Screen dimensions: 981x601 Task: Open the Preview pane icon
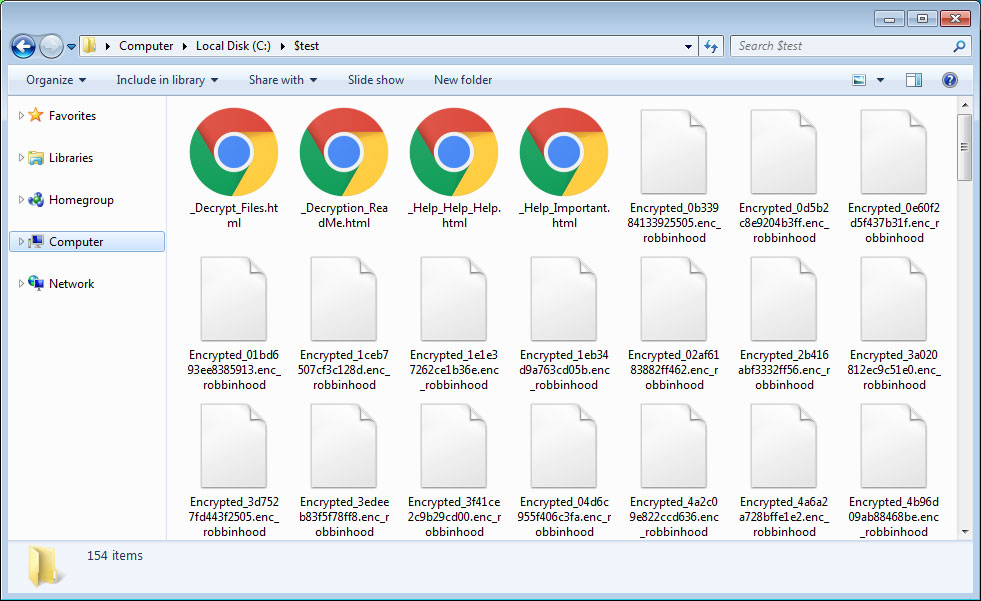click(x=913, y=79)
